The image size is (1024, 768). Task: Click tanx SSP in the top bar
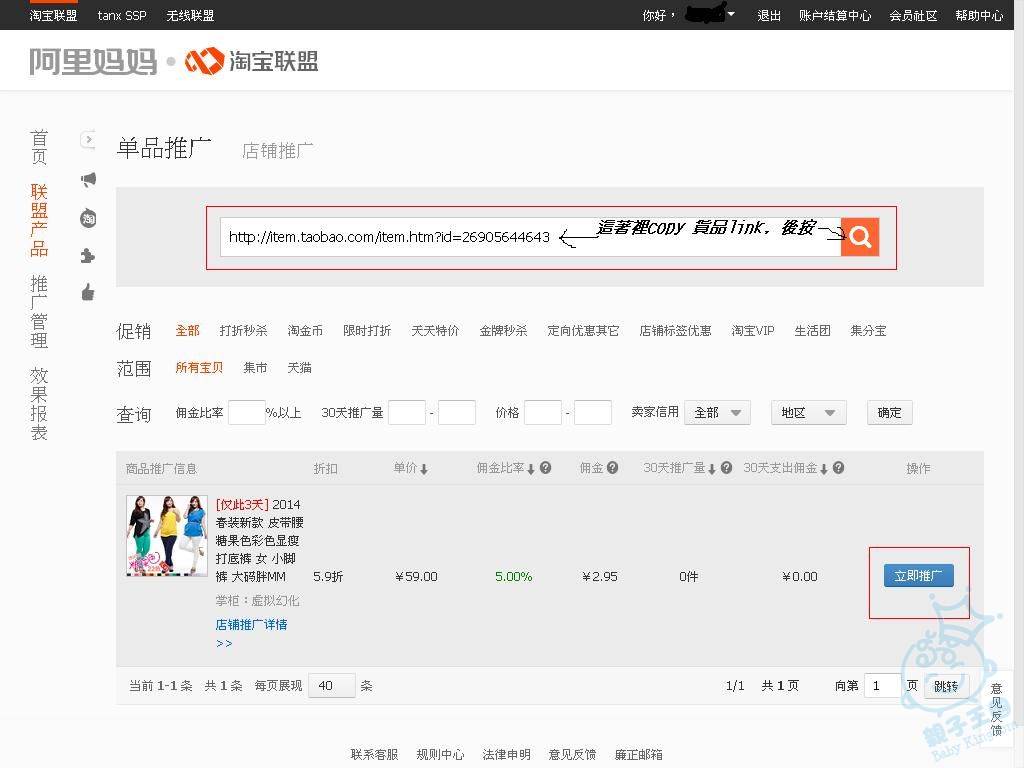tap(122, 15)
